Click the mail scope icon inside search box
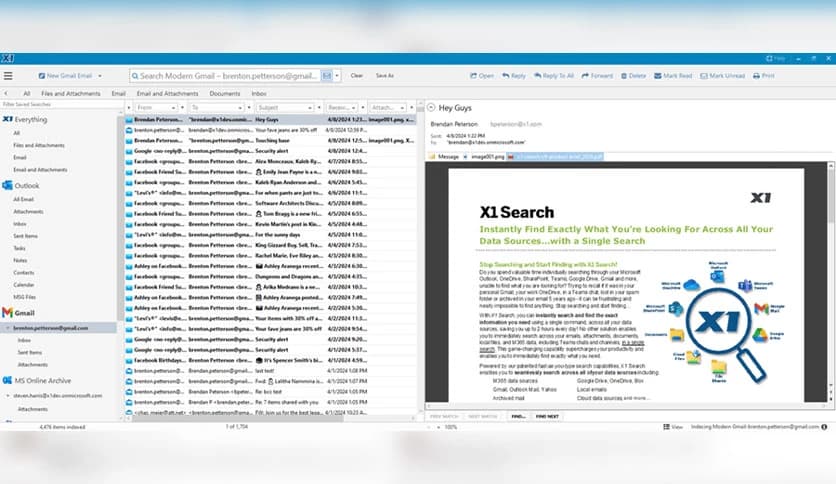Viewport: 836px width, 484px height. 327,76
